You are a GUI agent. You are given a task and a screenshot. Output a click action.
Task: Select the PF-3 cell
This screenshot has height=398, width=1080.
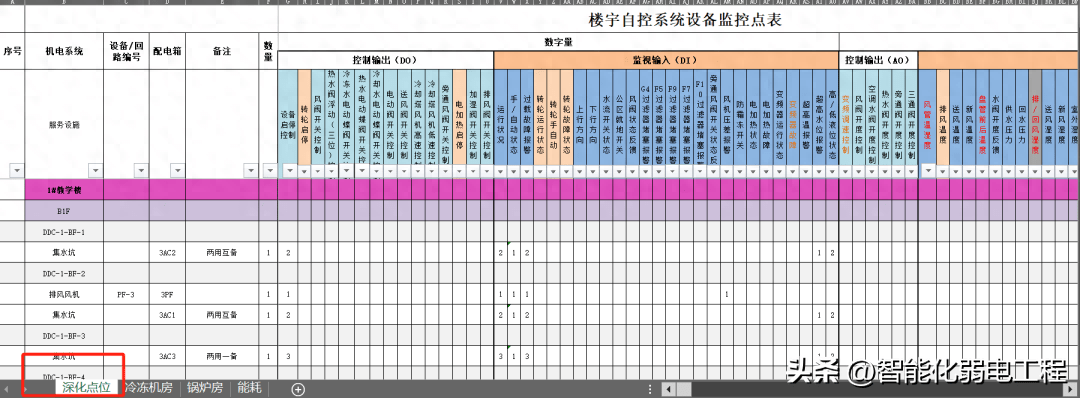[126, 294]
